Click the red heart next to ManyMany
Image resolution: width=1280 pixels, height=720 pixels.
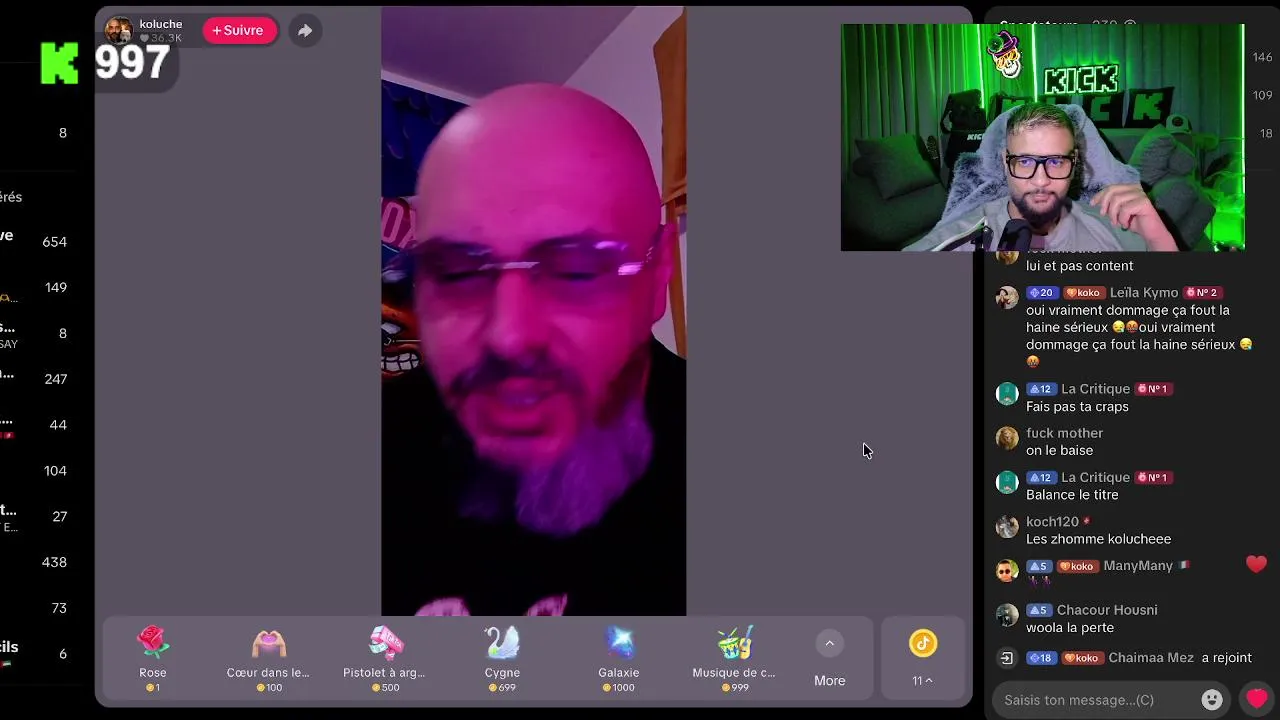point(1257,565)
